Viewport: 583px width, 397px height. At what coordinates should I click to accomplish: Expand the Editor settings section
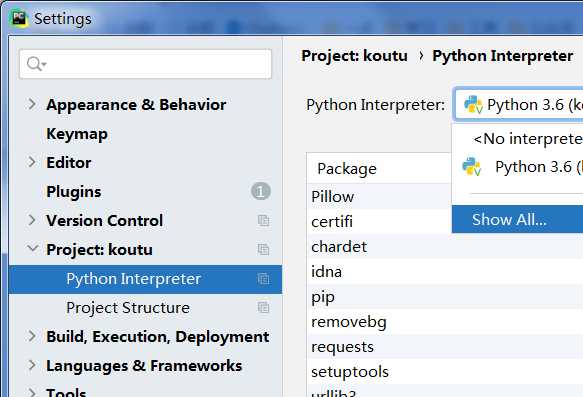(32, 162)
